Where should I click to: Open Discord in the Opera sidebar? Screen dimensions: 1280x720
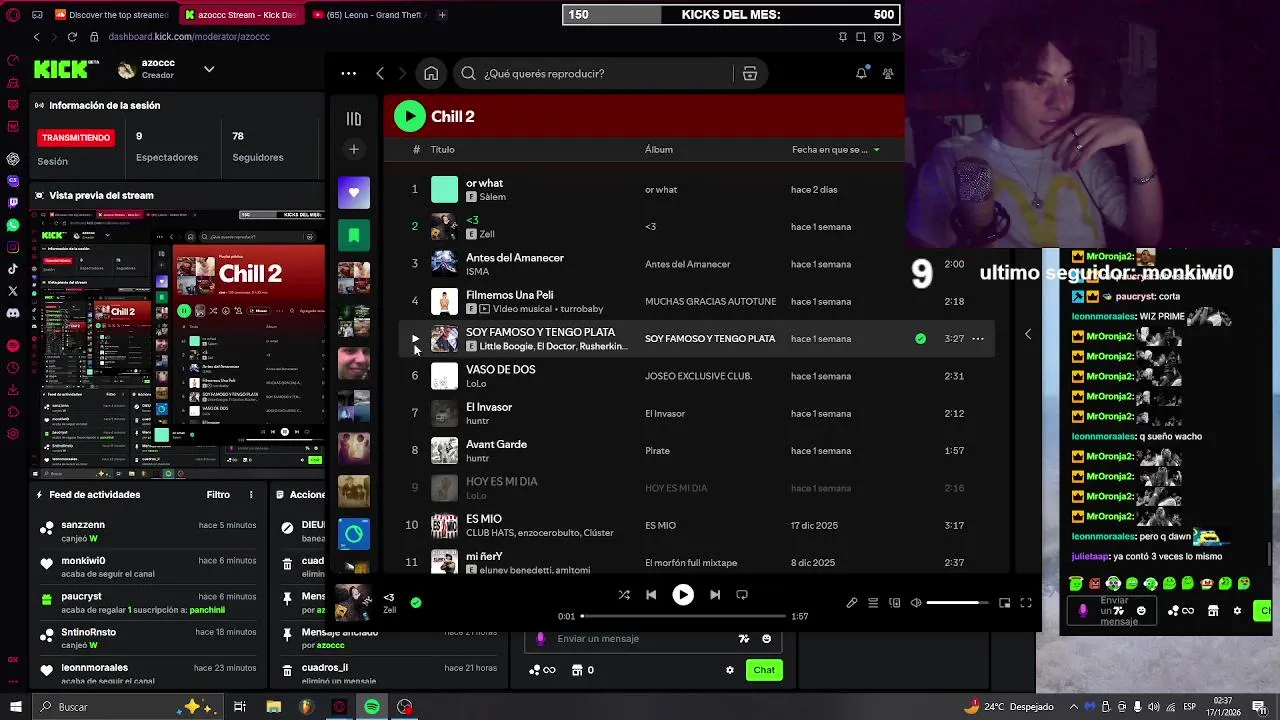coord(13,313)
